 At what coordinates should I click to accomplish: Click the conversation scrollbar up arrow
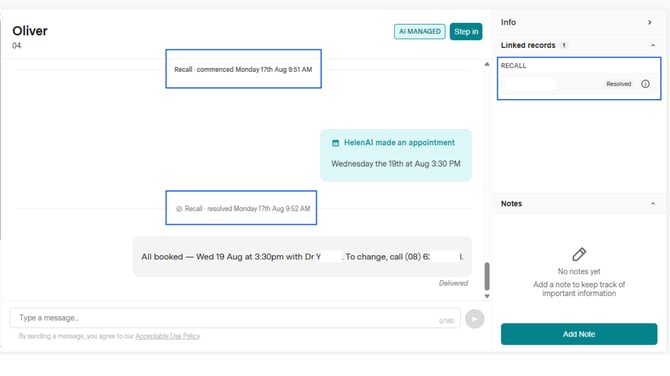pyautogui.click(x=487, y=64)
